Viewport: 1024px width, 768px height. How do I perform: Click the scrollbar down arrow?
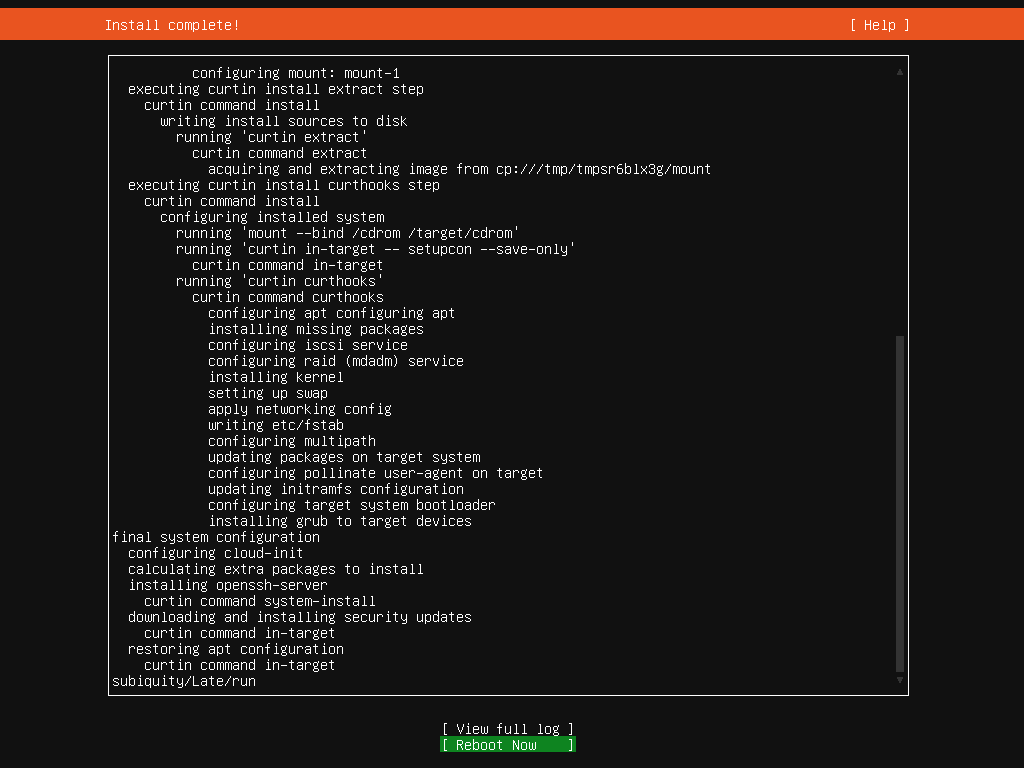[x=900, y=680]
